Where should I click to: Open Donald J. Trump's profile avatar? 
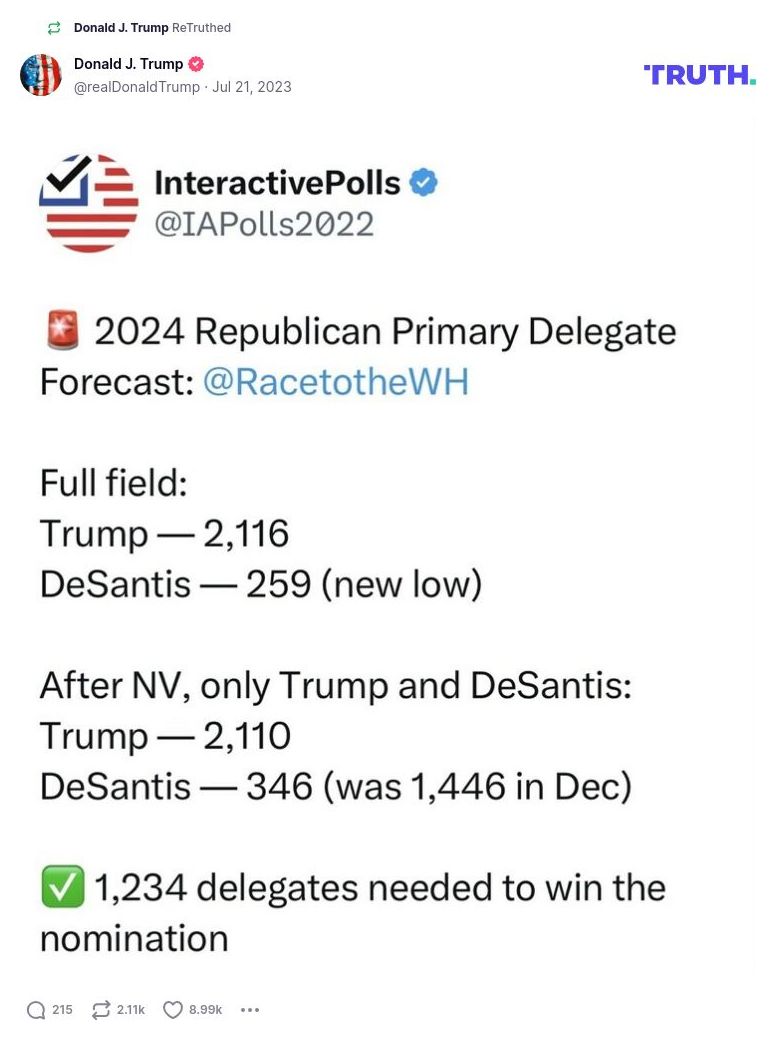click(x=41, y=75)
